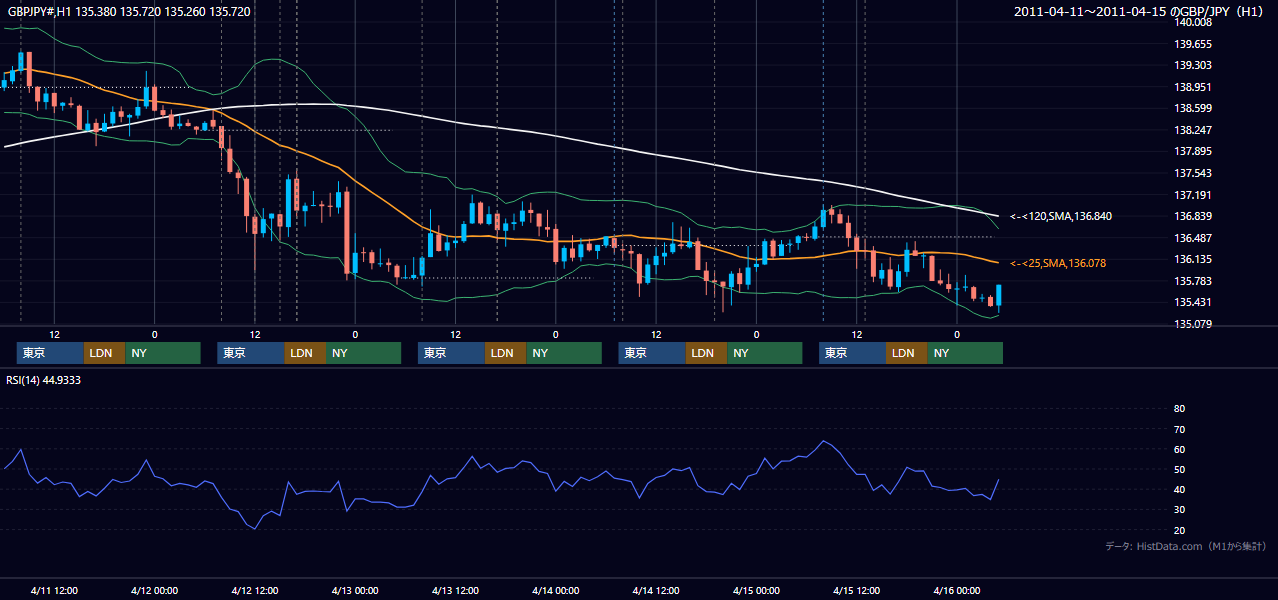Click price axis label 140.008
1278x600 pixels.
[x=1193, y=22]
